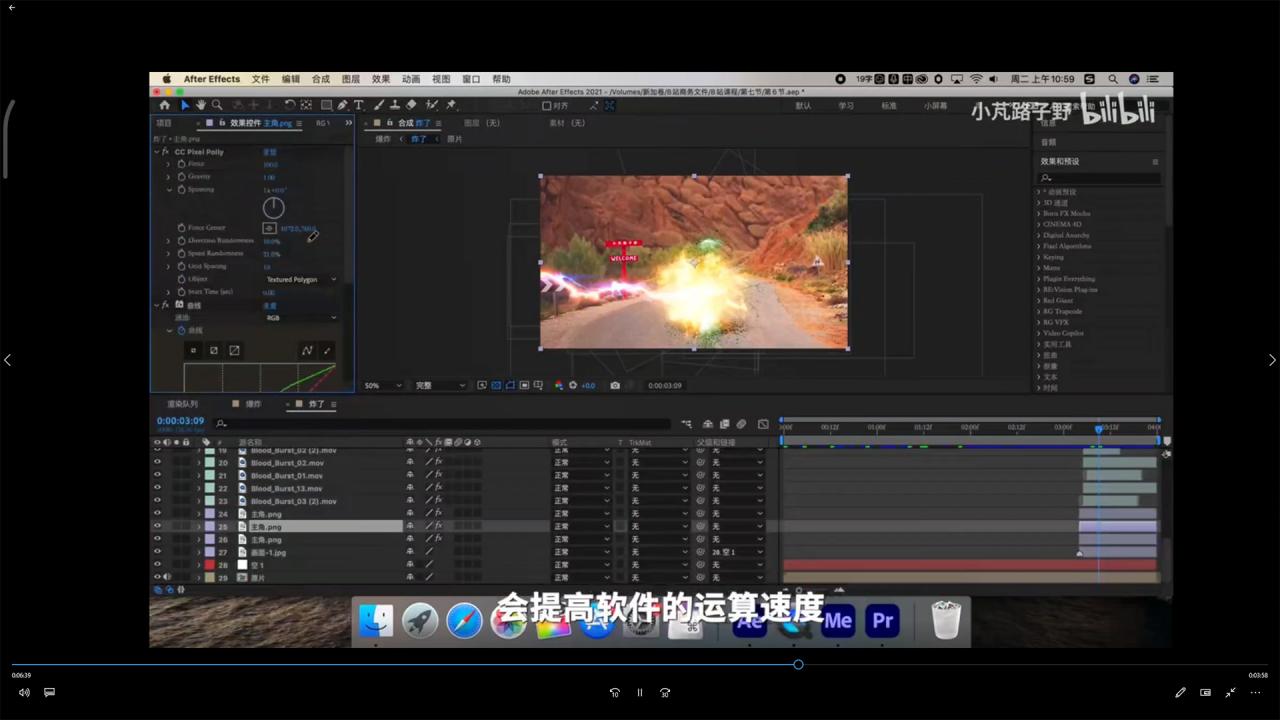Hide layer 20 Blood_Burst_02.mov eye toggle
The height and width of the screenshot is (720, 1280).
(157, 463)
